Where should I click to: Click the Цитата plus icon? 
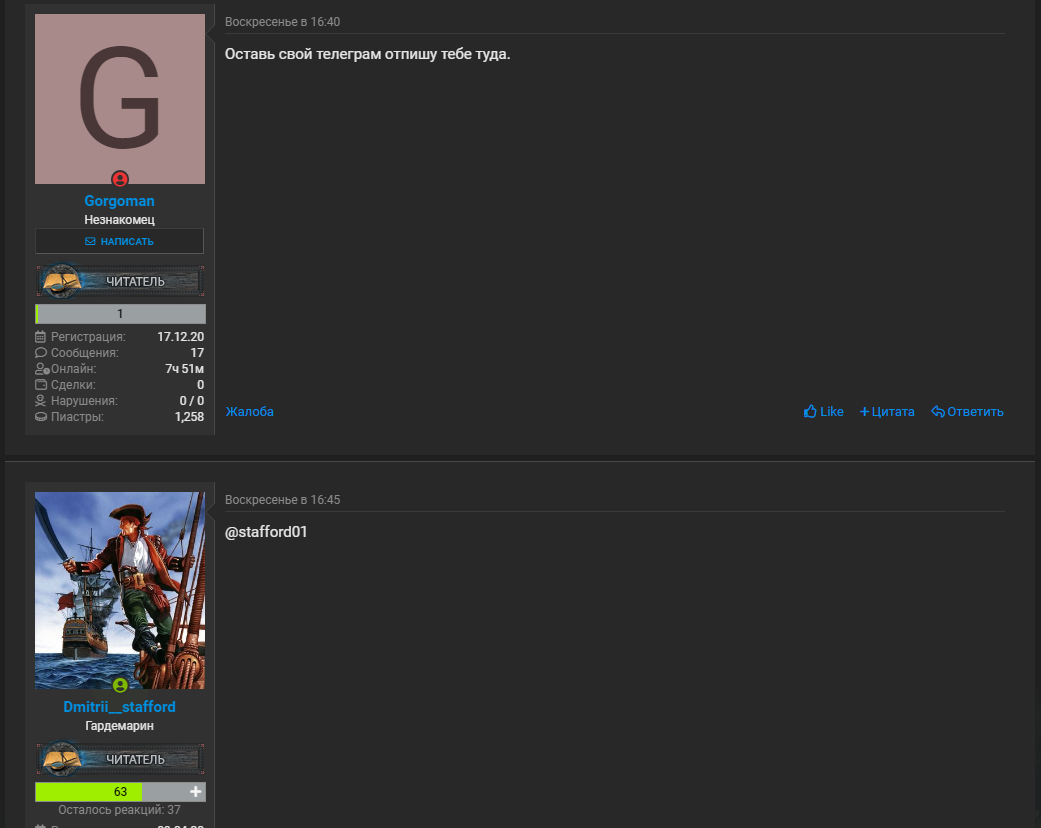click(864, 412)
